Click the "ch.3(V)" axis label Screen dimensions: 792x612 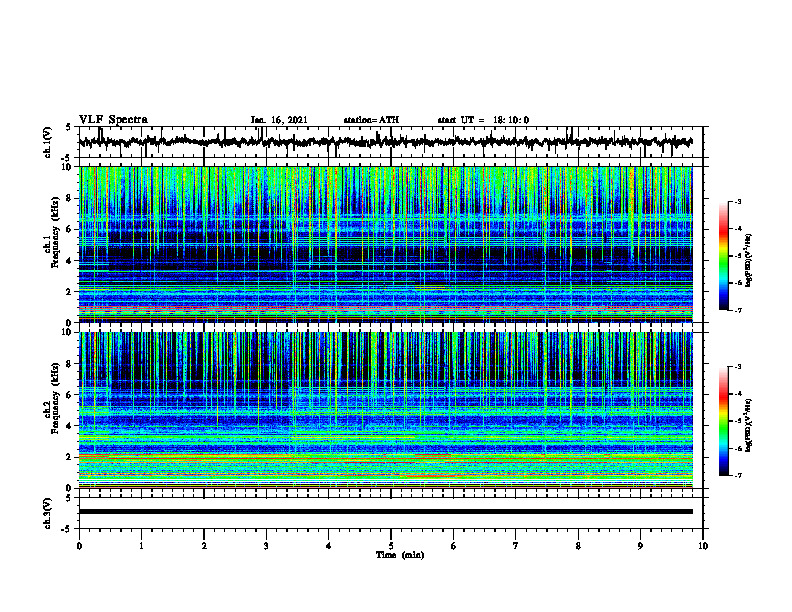[47, 513]
